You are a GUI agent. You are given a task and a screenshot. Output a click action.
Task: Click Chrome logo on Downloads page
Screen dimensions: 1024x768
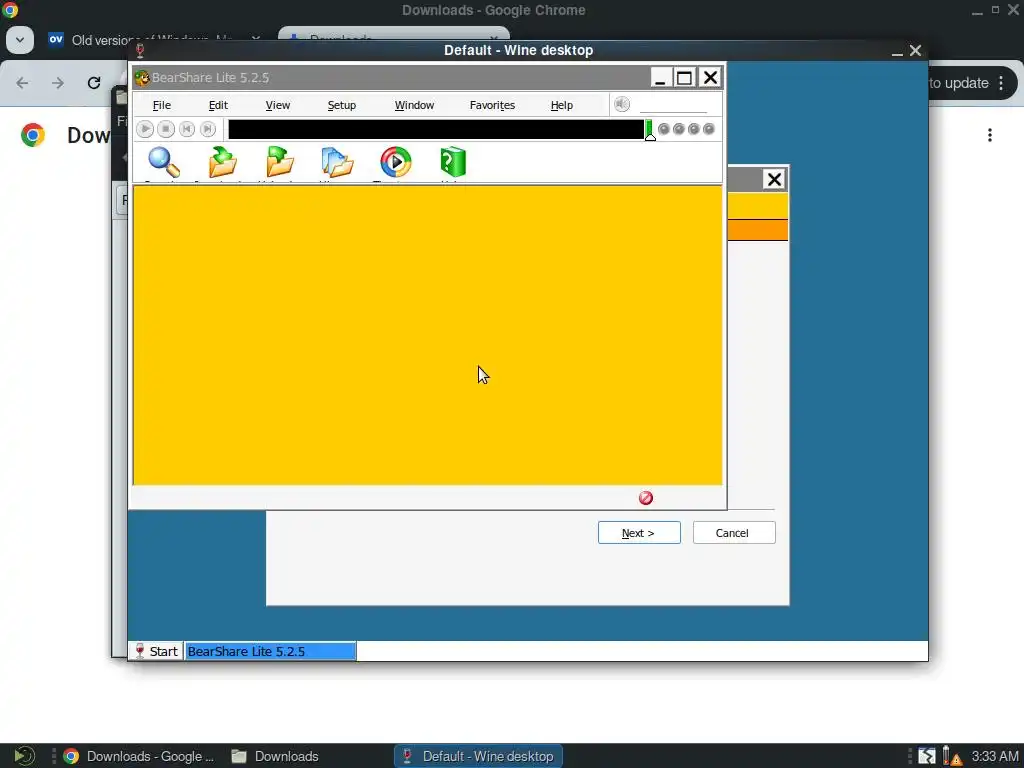[33, 135]
